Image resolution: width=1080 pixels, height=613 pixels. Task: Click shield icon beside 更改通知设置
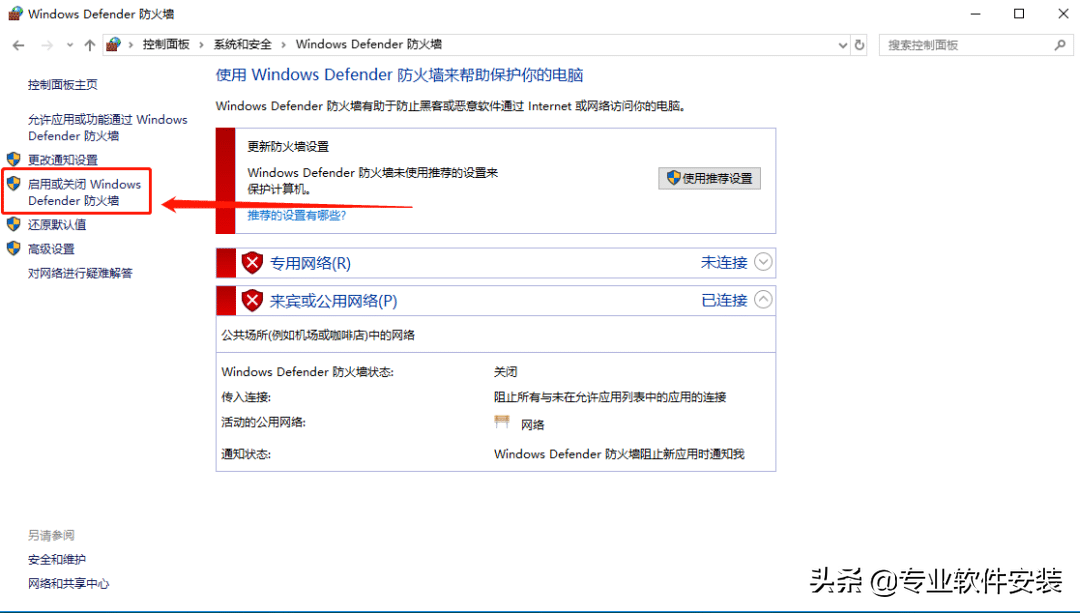click(13, 159)
